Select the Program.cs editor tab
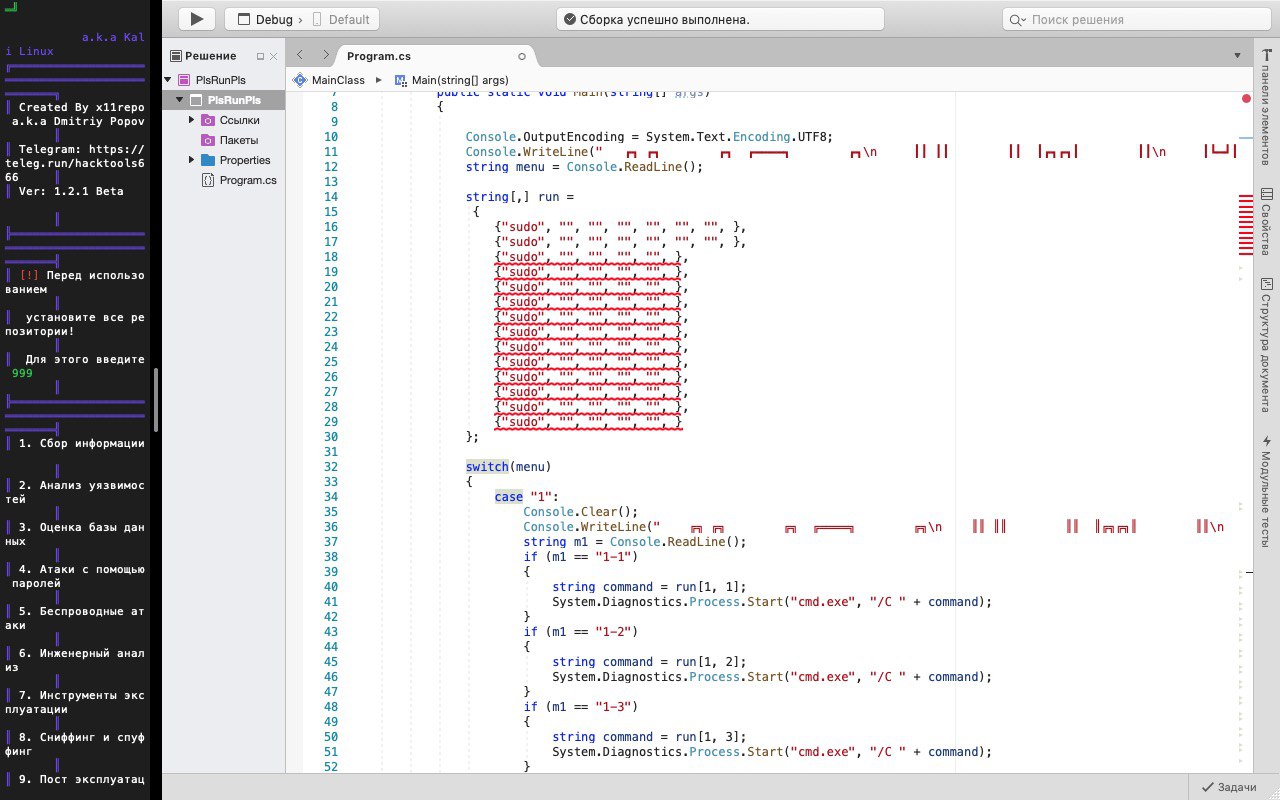The image size is (1280, 800). coord(379,56)
